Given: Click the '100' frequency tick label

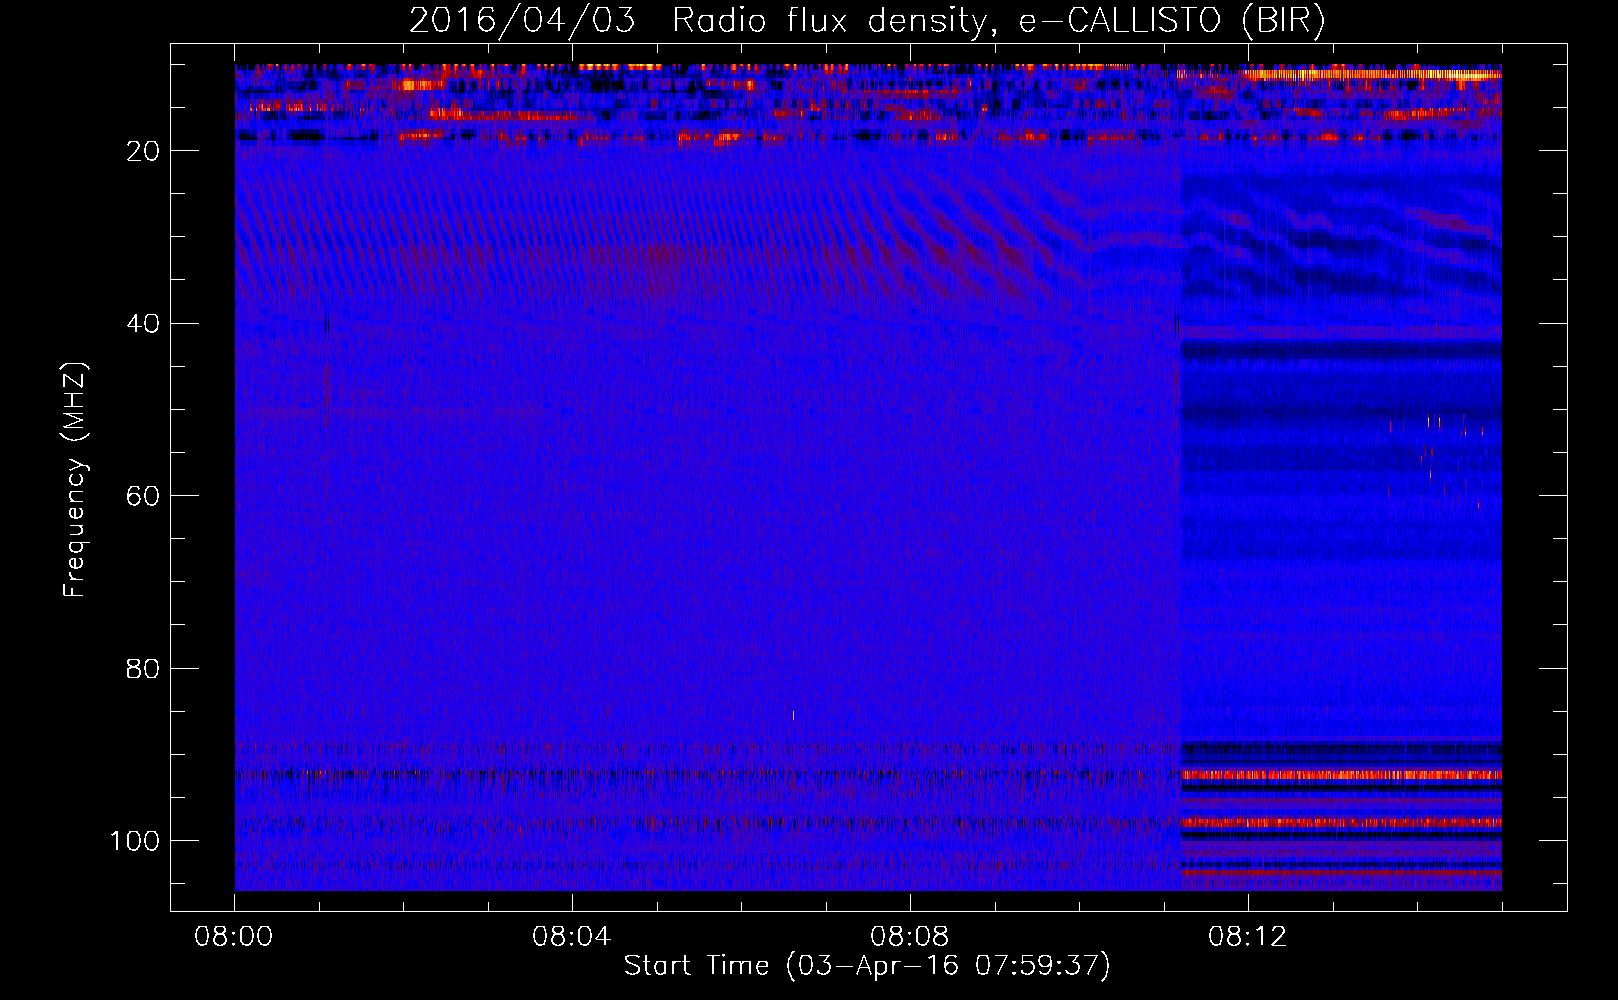Looking at the screenshot, I should 135,841.
